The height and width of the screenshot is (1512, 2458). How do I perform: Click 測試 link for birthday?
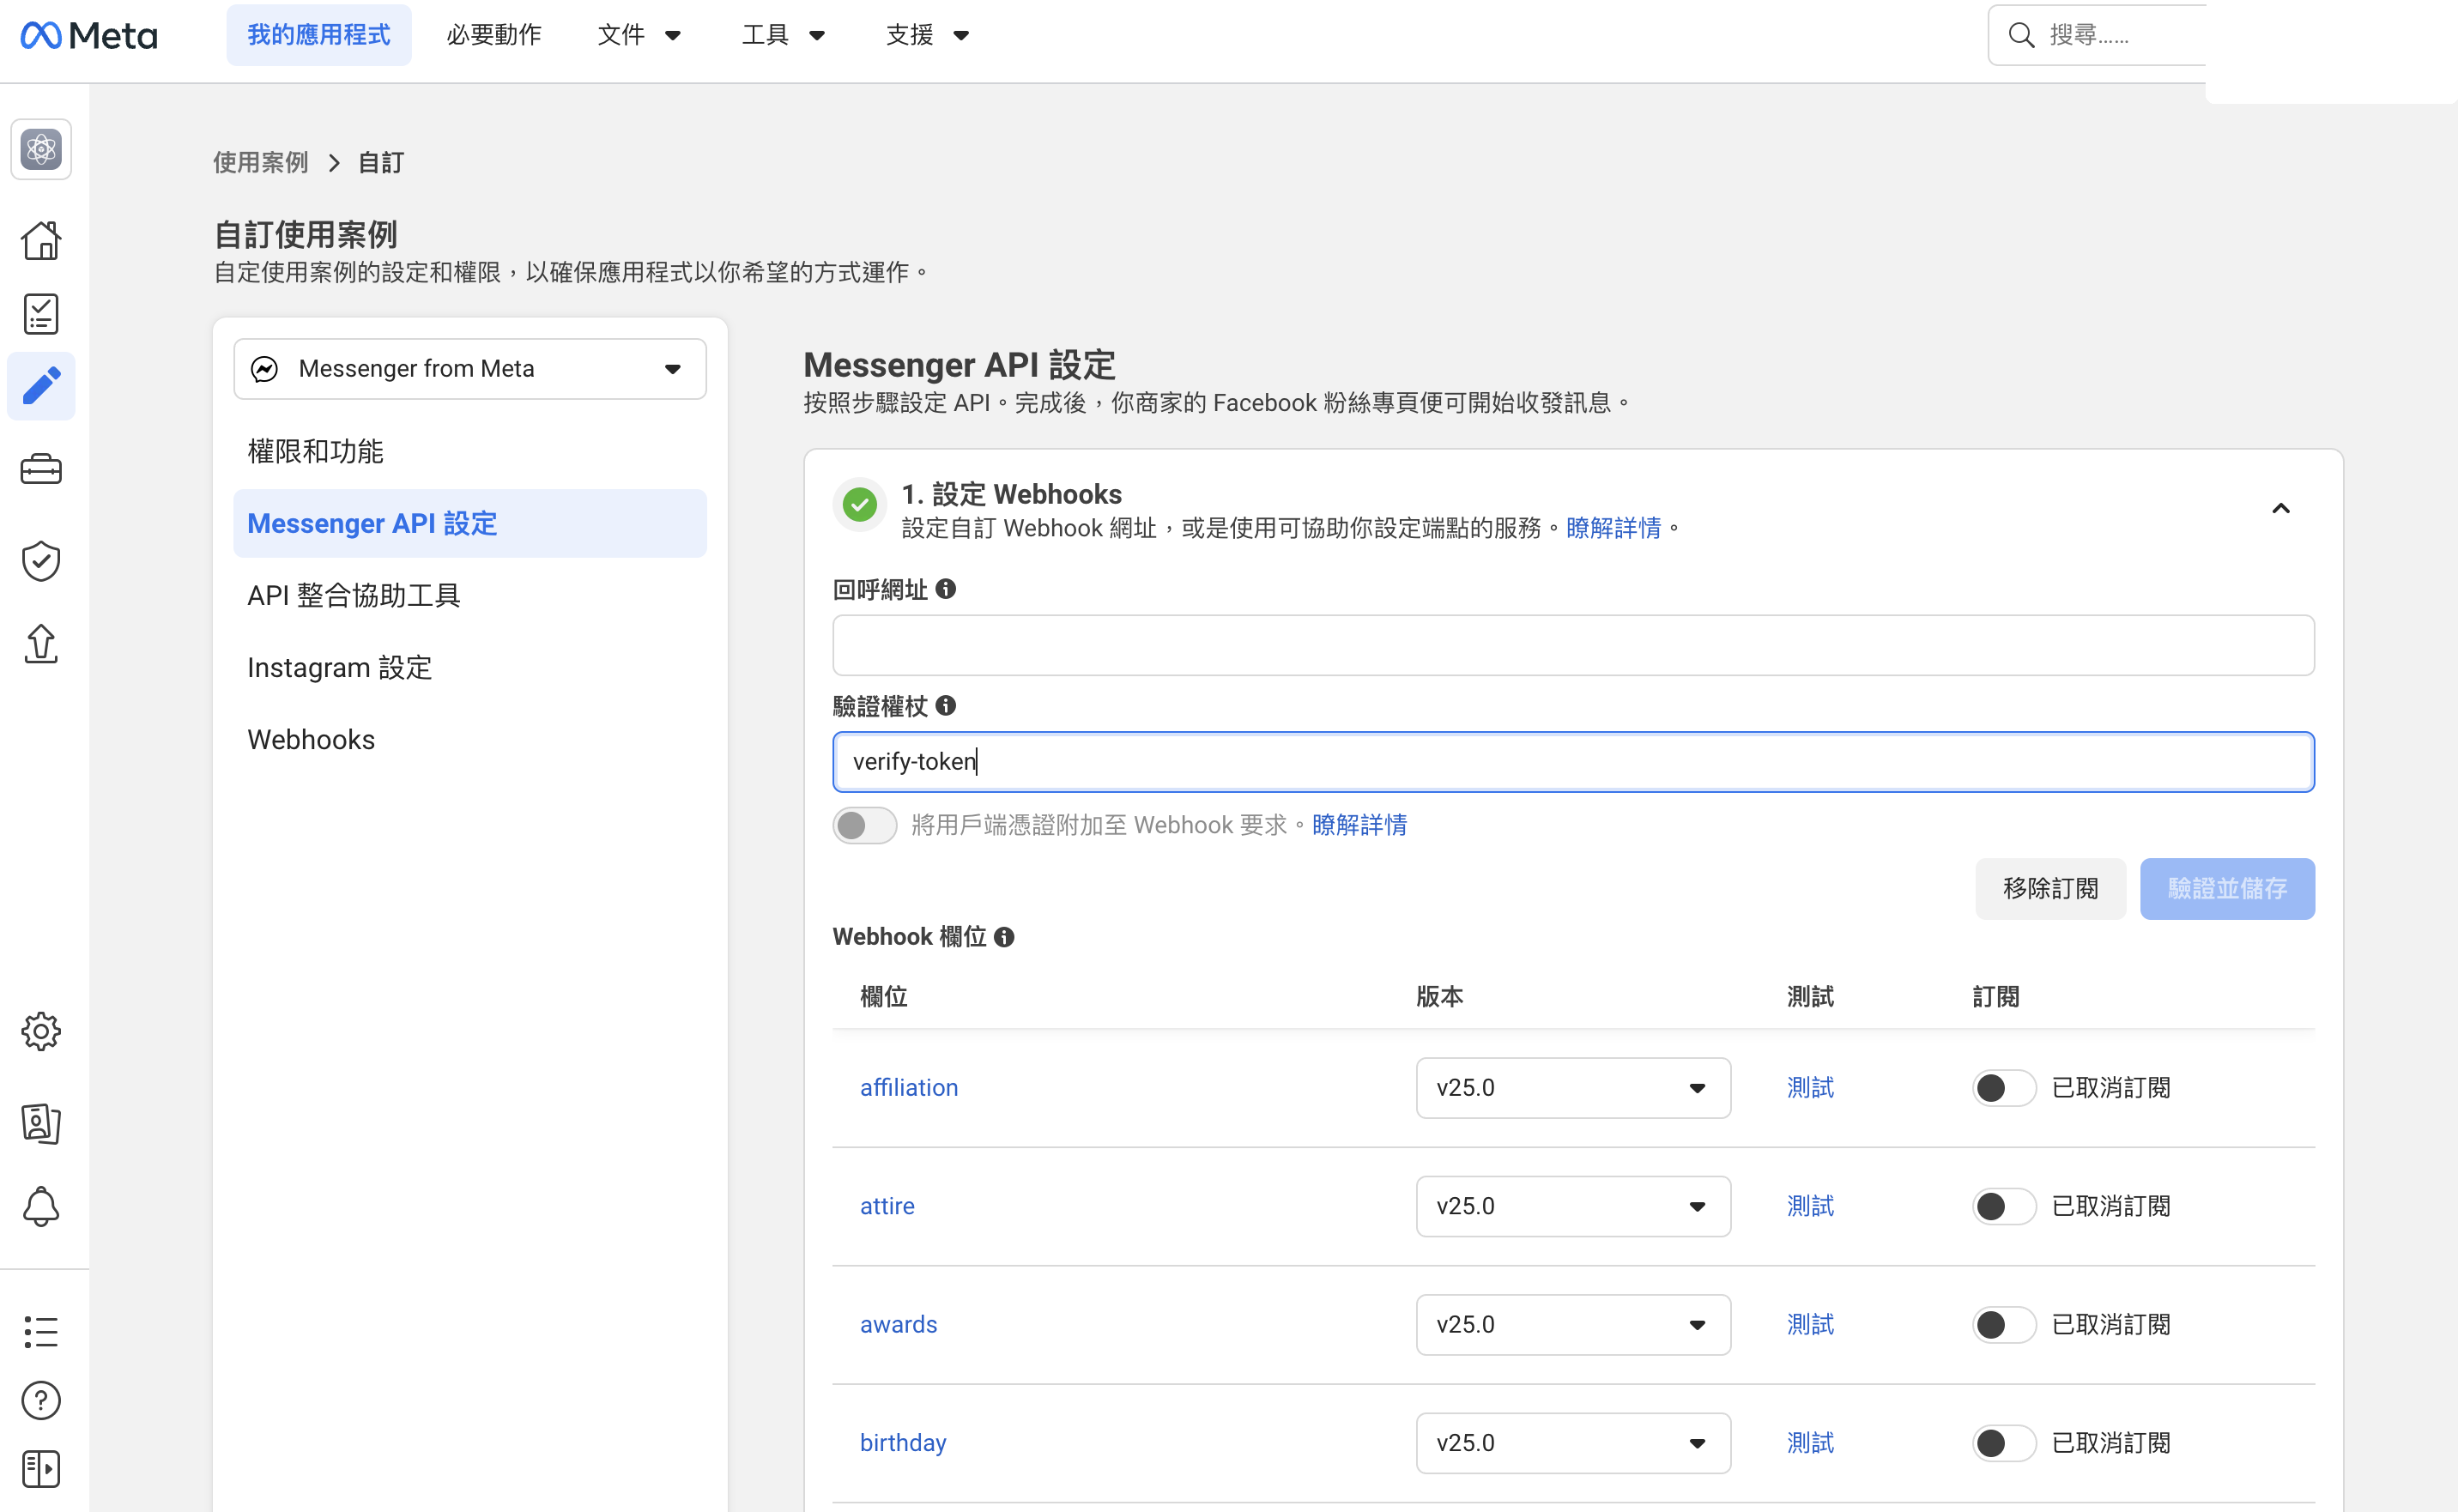pyautogui.click(x=1810, y=1443)
